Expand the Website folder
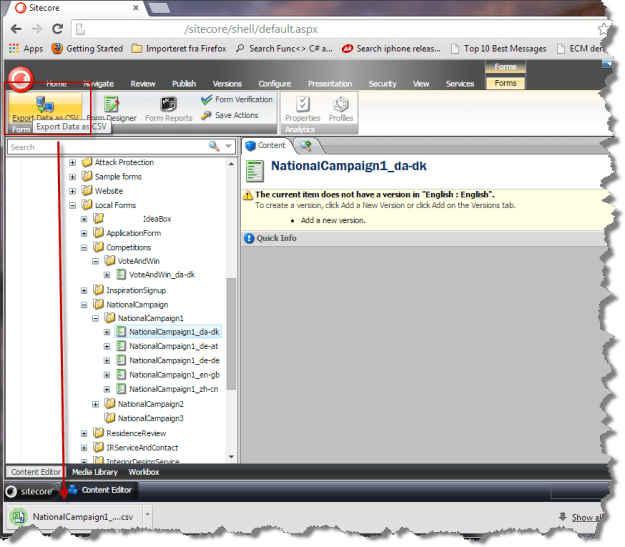This screenshot has width=625, height=547. [x=73, y=191]
